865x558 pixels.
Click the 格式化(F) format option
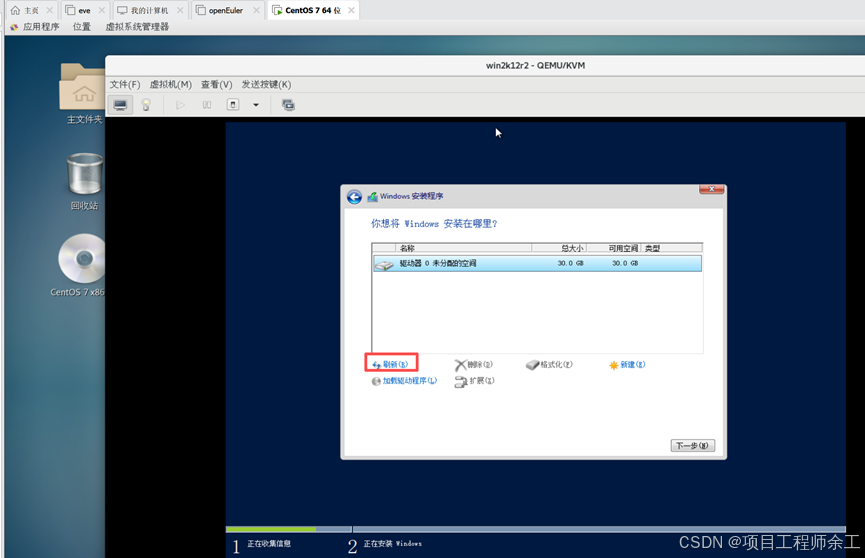tap(549, 365)
